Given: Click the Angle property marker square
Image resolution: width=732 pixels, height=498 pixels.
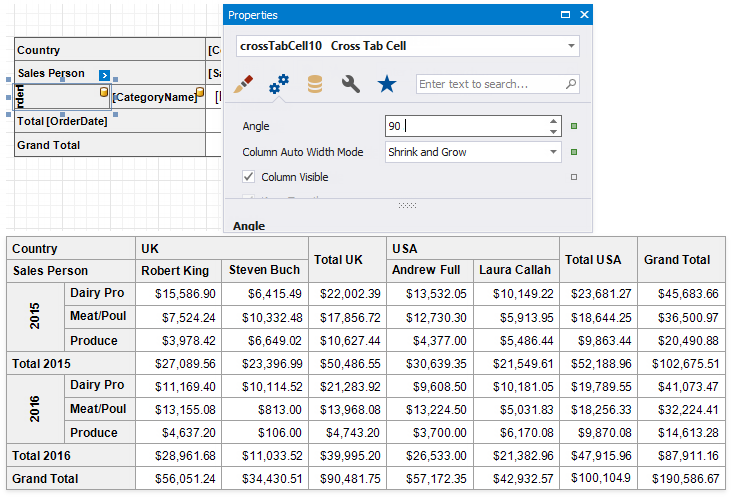Looking at the screenshot, I should pos(574,127).
